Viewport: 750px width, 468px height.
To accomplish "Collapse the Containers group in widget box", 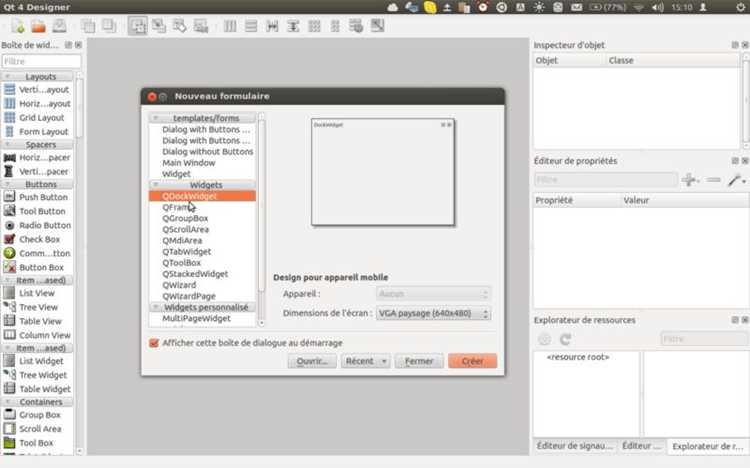I will tap(7, 402).
